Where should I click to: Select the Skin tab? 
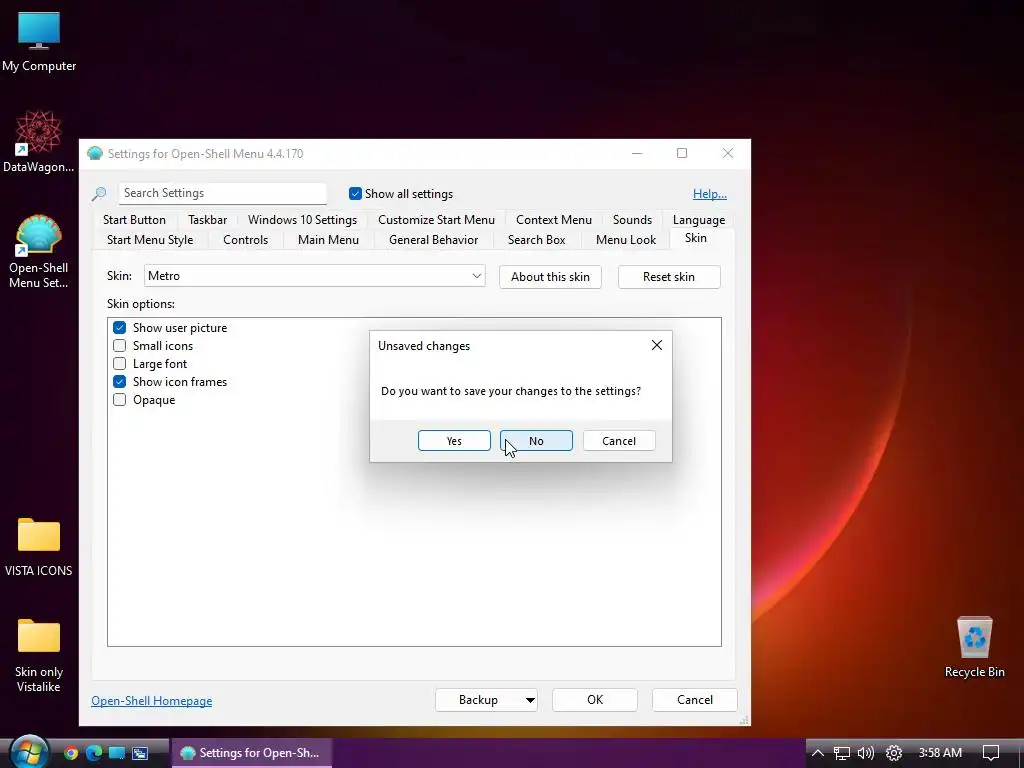(x=696, y=238)
